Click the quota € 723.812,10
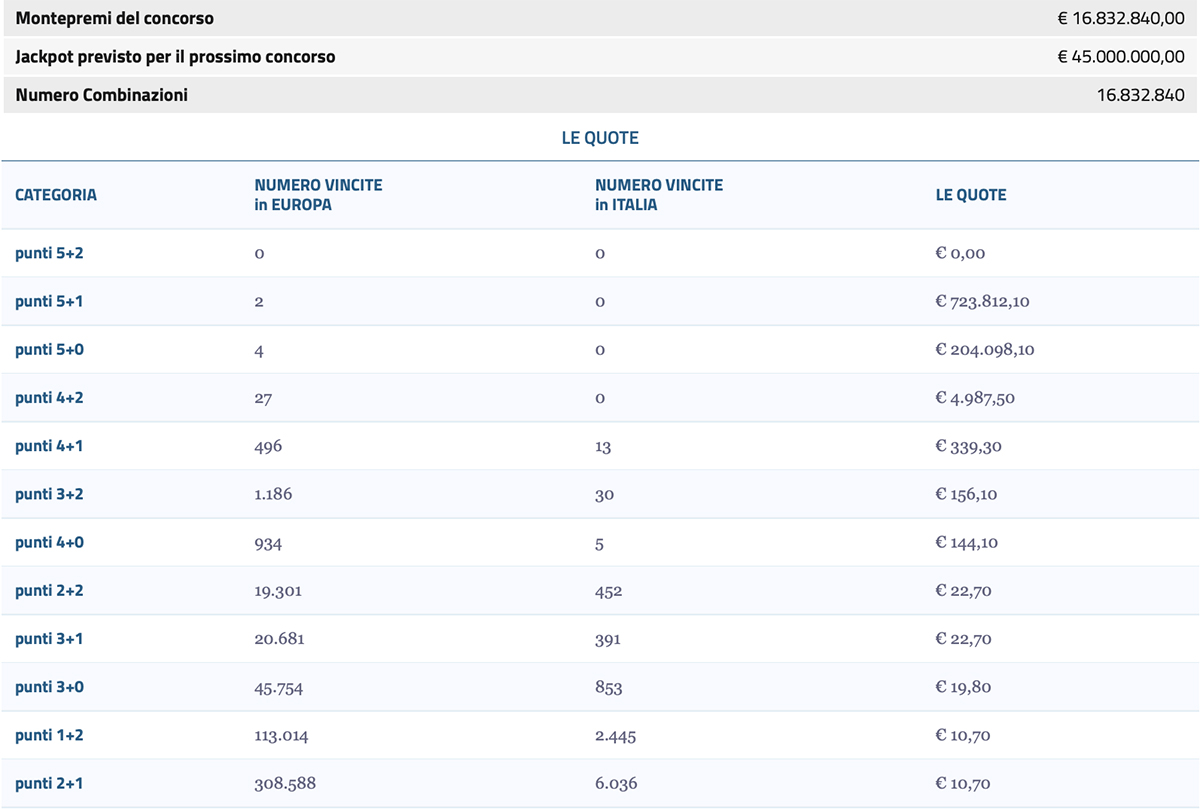 pos(983,302)
